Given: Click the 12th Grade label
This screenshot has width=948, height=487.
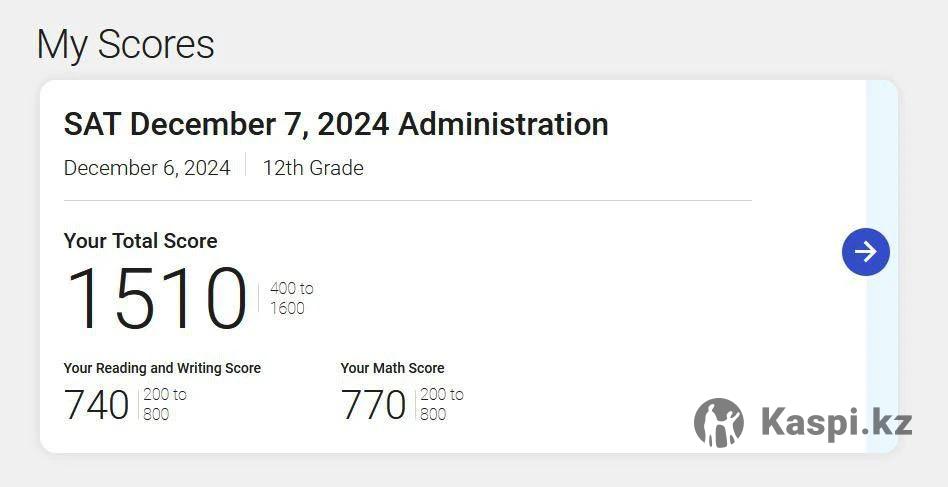Looking at the screenshot, I should click(x=313, y=168).
